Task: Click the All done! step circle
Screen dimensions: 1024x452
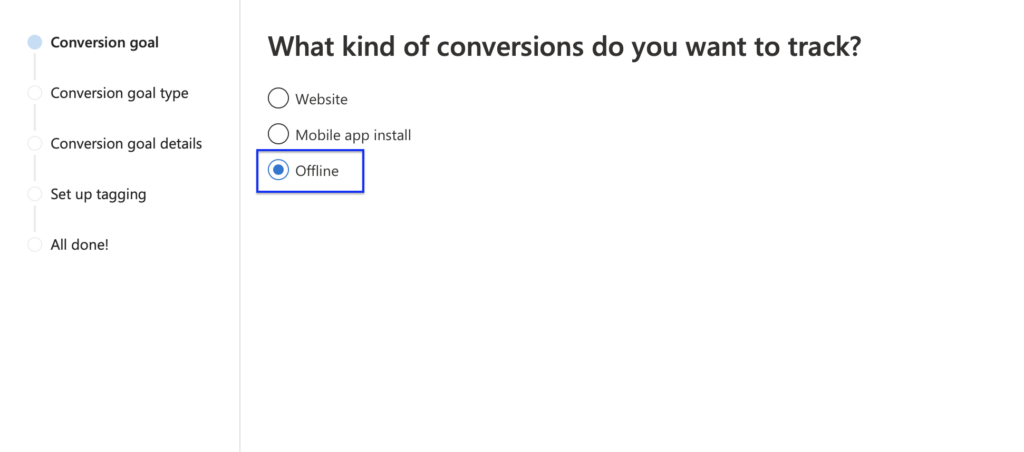Action: click(35, 244)
